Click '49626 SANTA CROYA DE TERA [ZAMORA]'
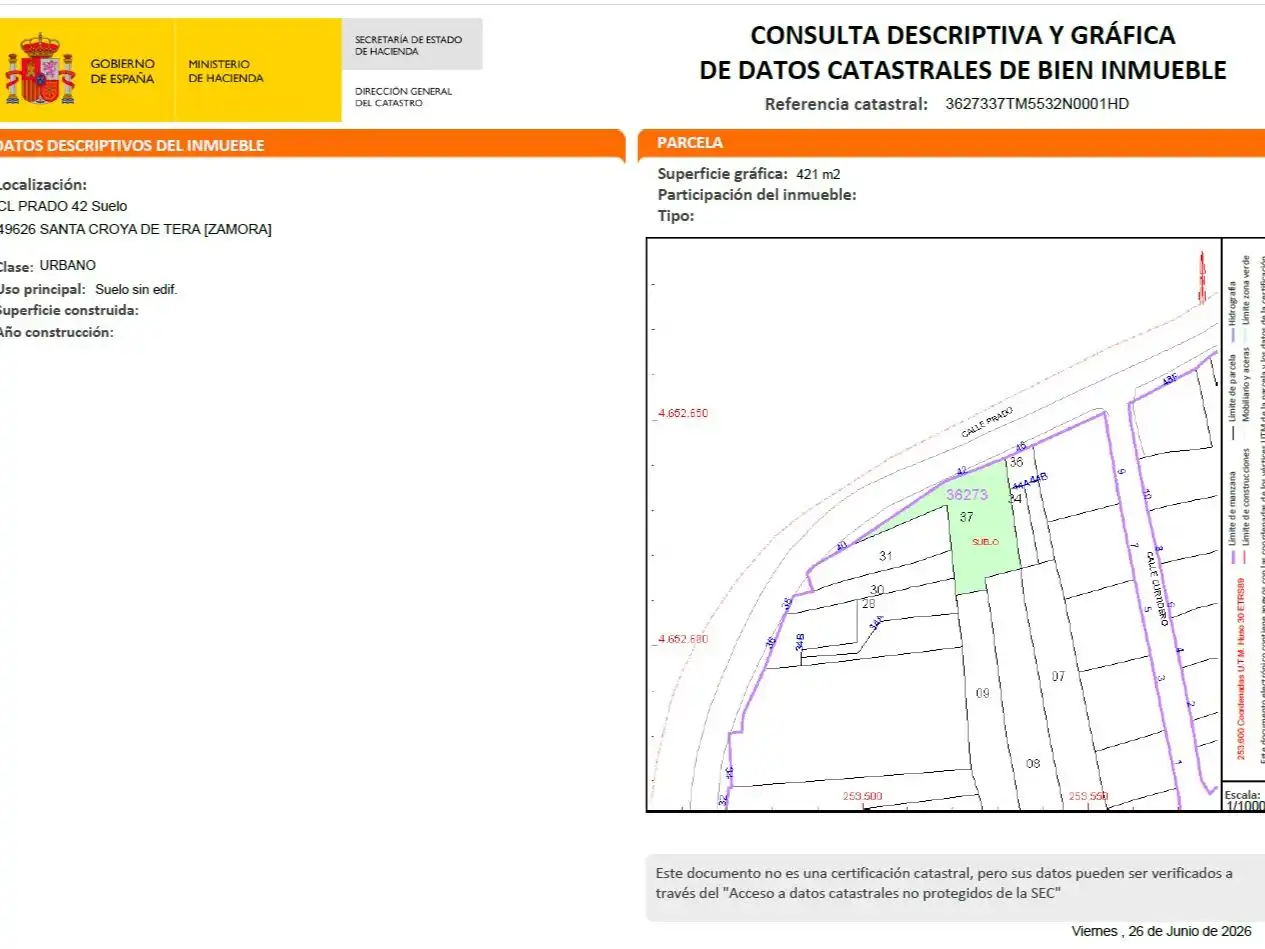 click(x=135, y=229)
